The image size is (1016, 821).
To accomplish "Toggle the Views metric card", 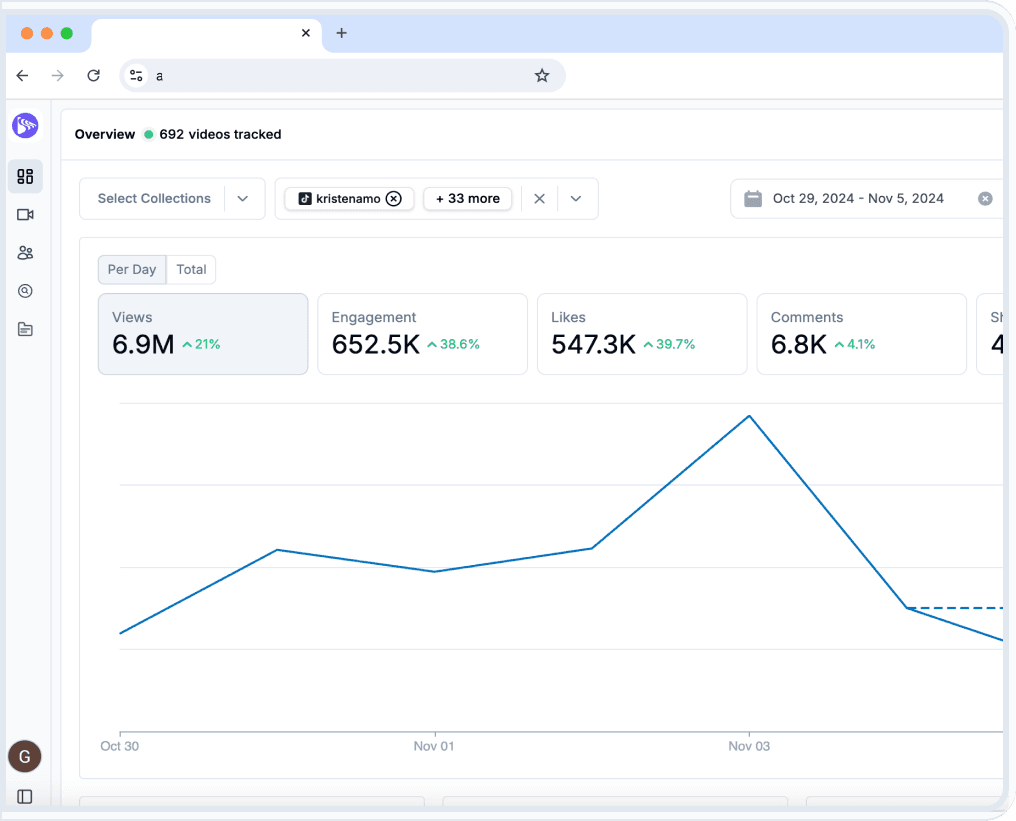I will click(202, 333).
